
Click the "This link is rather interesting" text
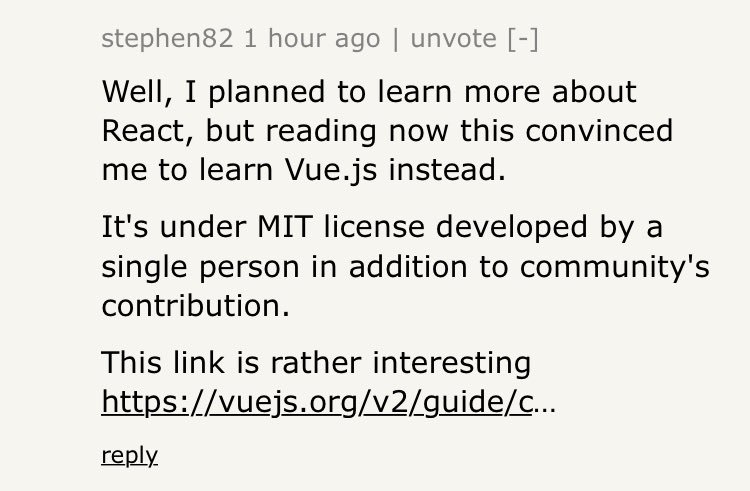coord(316,362)
